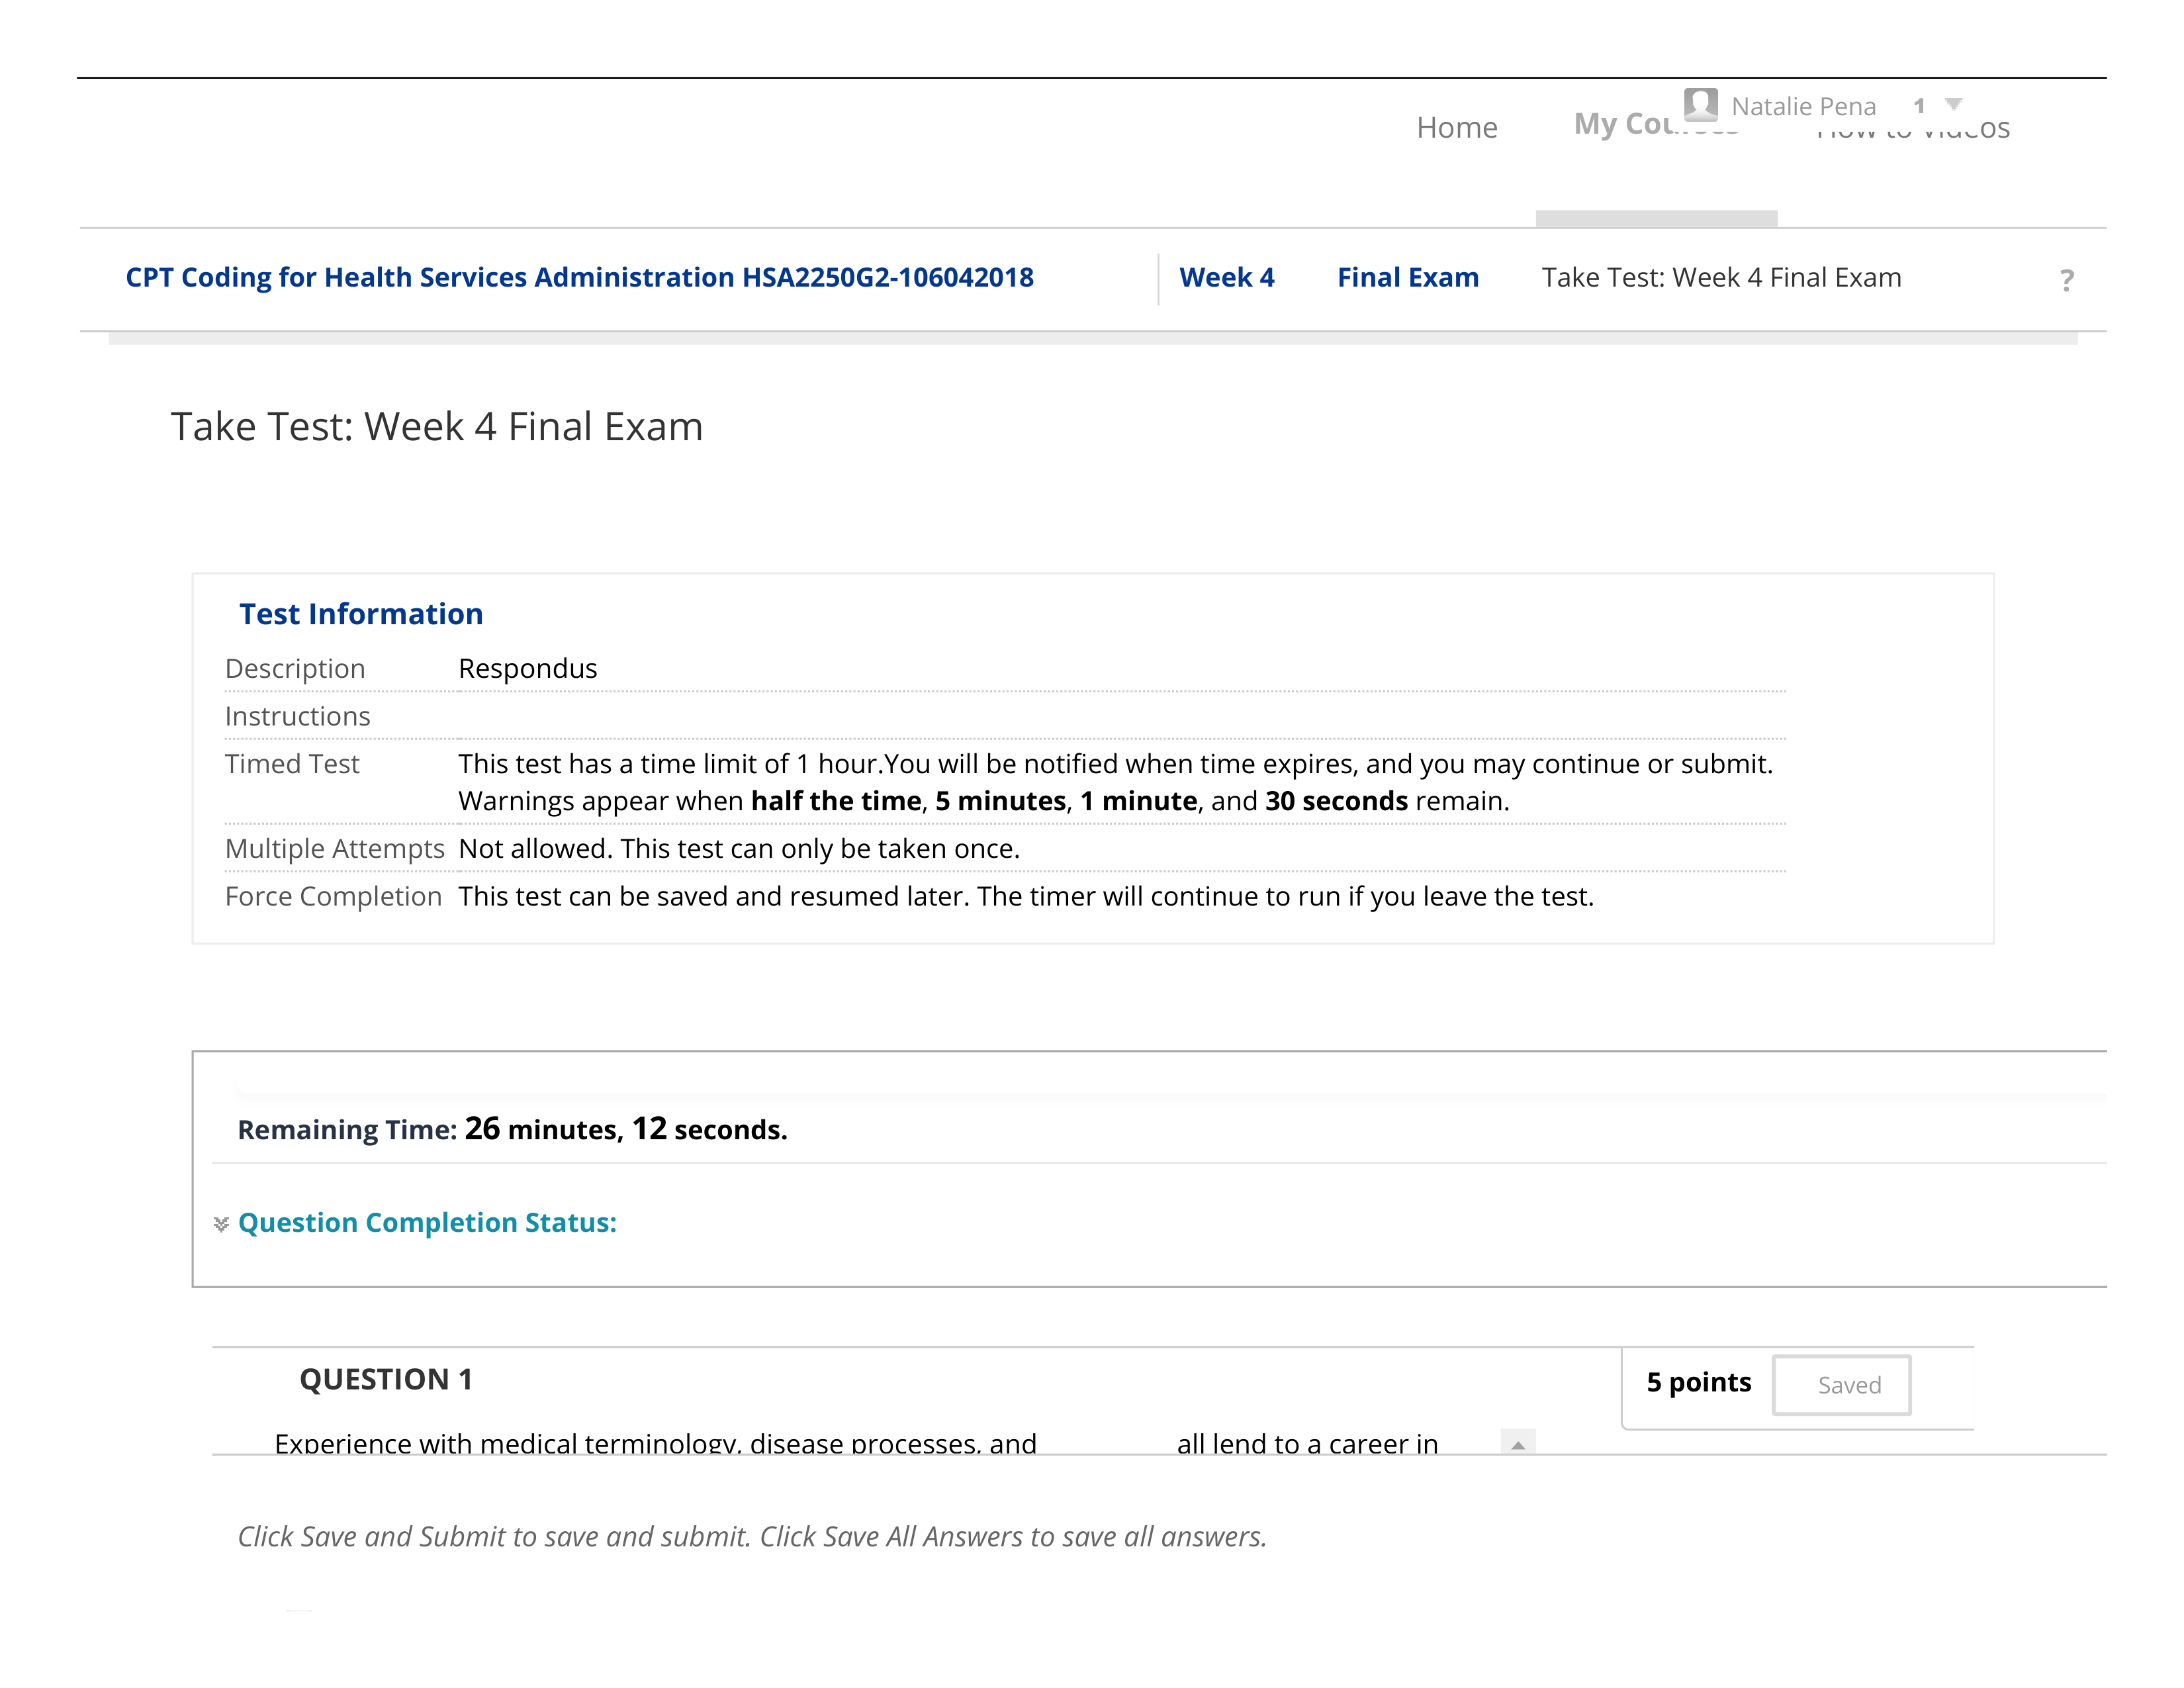This screenshot has width=2184, height=1688.
Task: Click the Respondus description value
Action: tap(527, 668)
